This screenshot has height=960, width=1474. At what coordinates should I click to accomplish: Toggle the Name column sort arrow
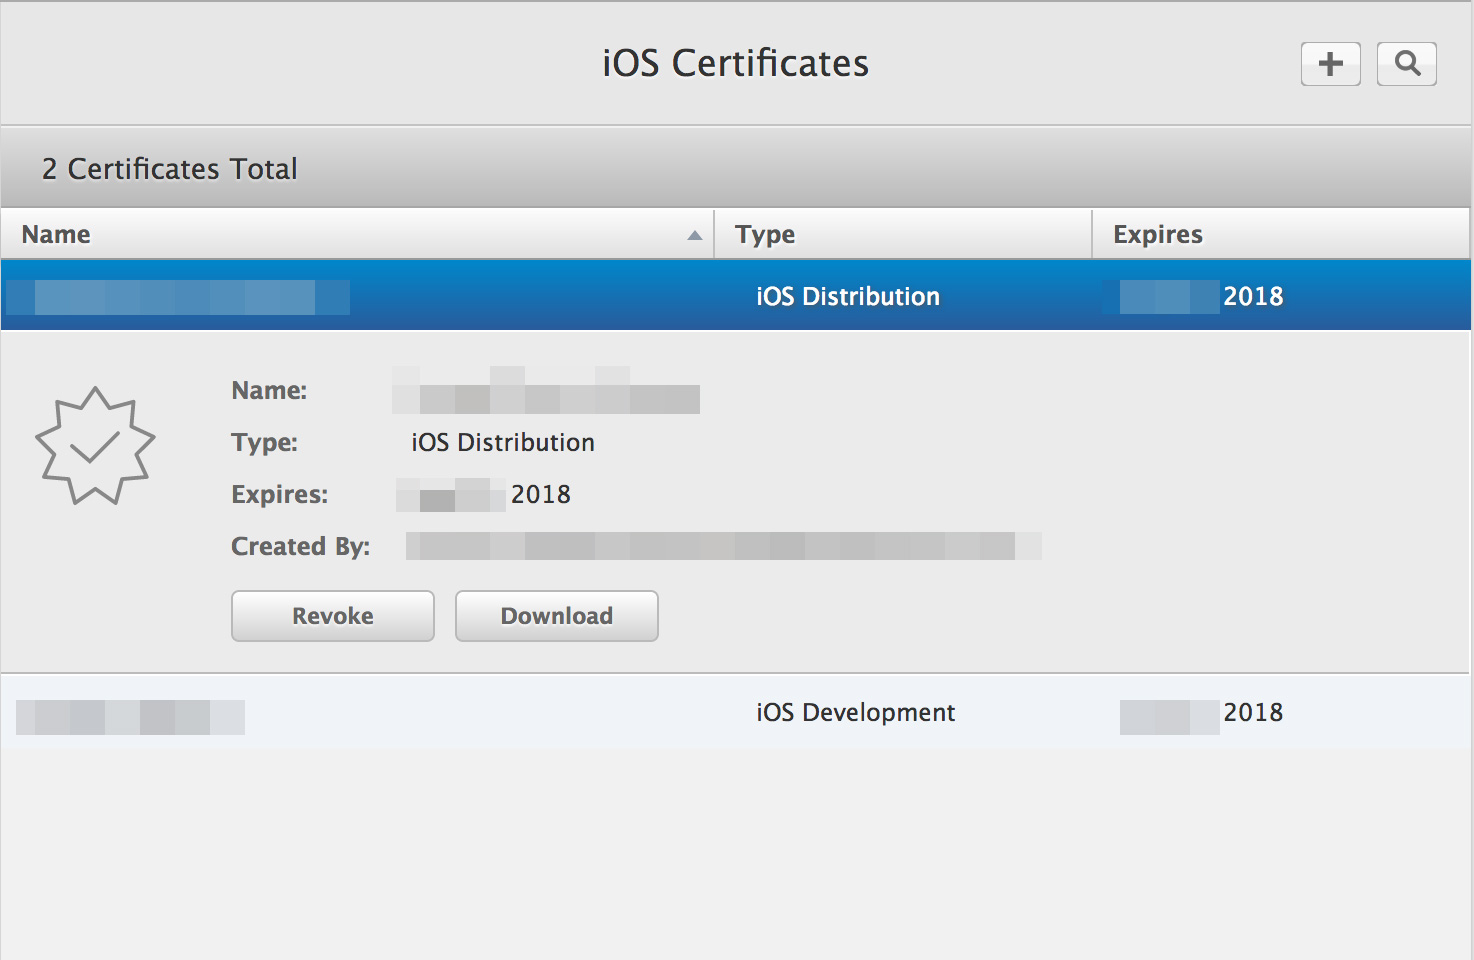694,236
